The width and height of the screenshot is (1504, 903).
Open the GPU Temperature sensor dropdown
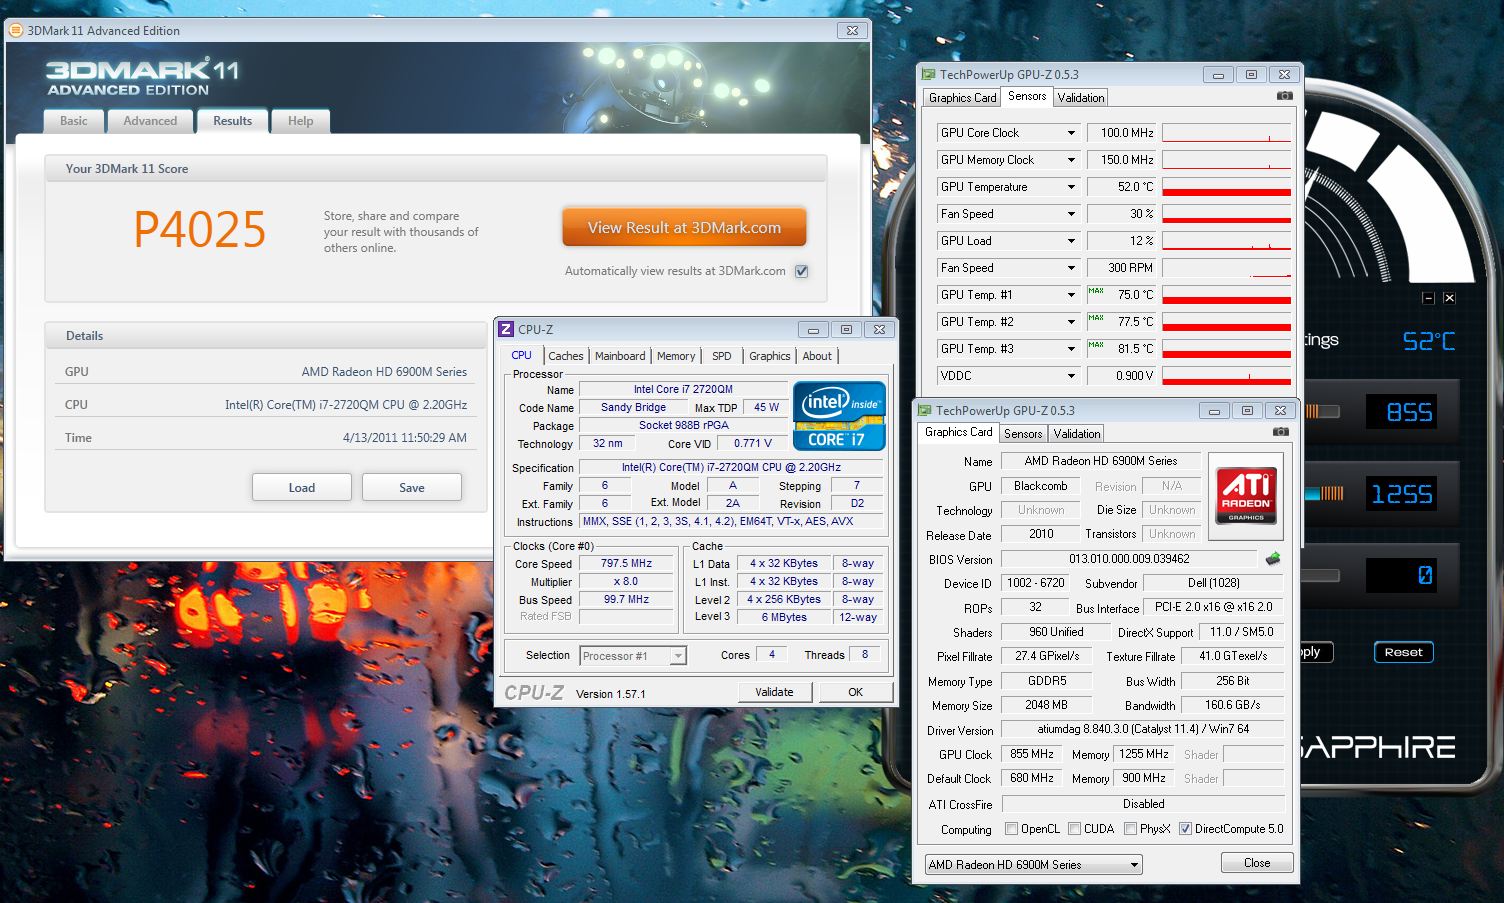[1071, 187]
